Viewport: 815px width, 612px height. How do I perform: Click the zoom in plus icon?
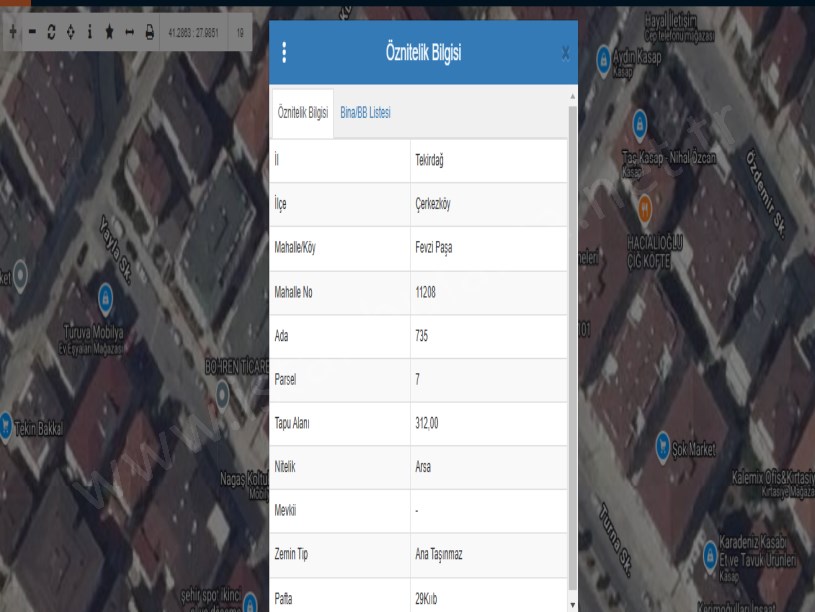click(x=12, y=32)
